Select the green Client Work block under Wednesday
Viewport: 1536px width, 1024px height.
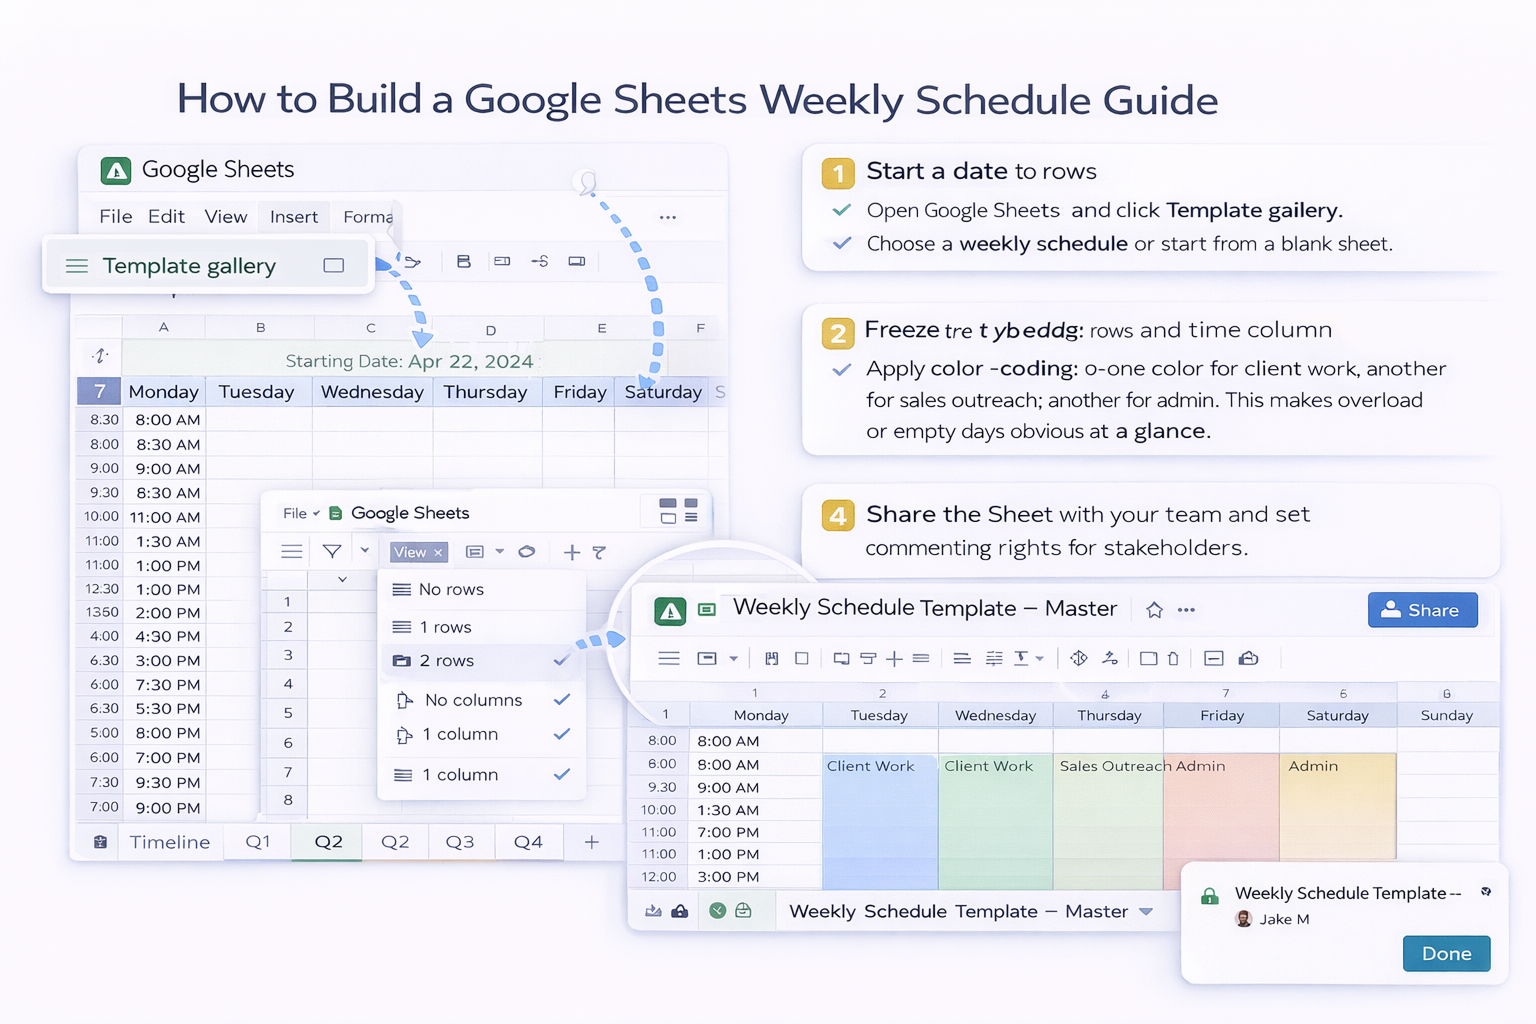[995, 820]
